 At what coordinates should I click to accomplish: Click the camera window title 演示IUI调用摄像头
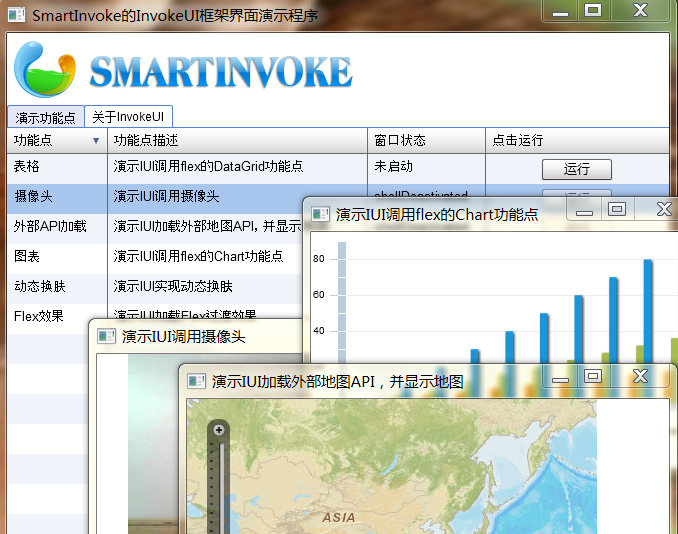point(184,336)
